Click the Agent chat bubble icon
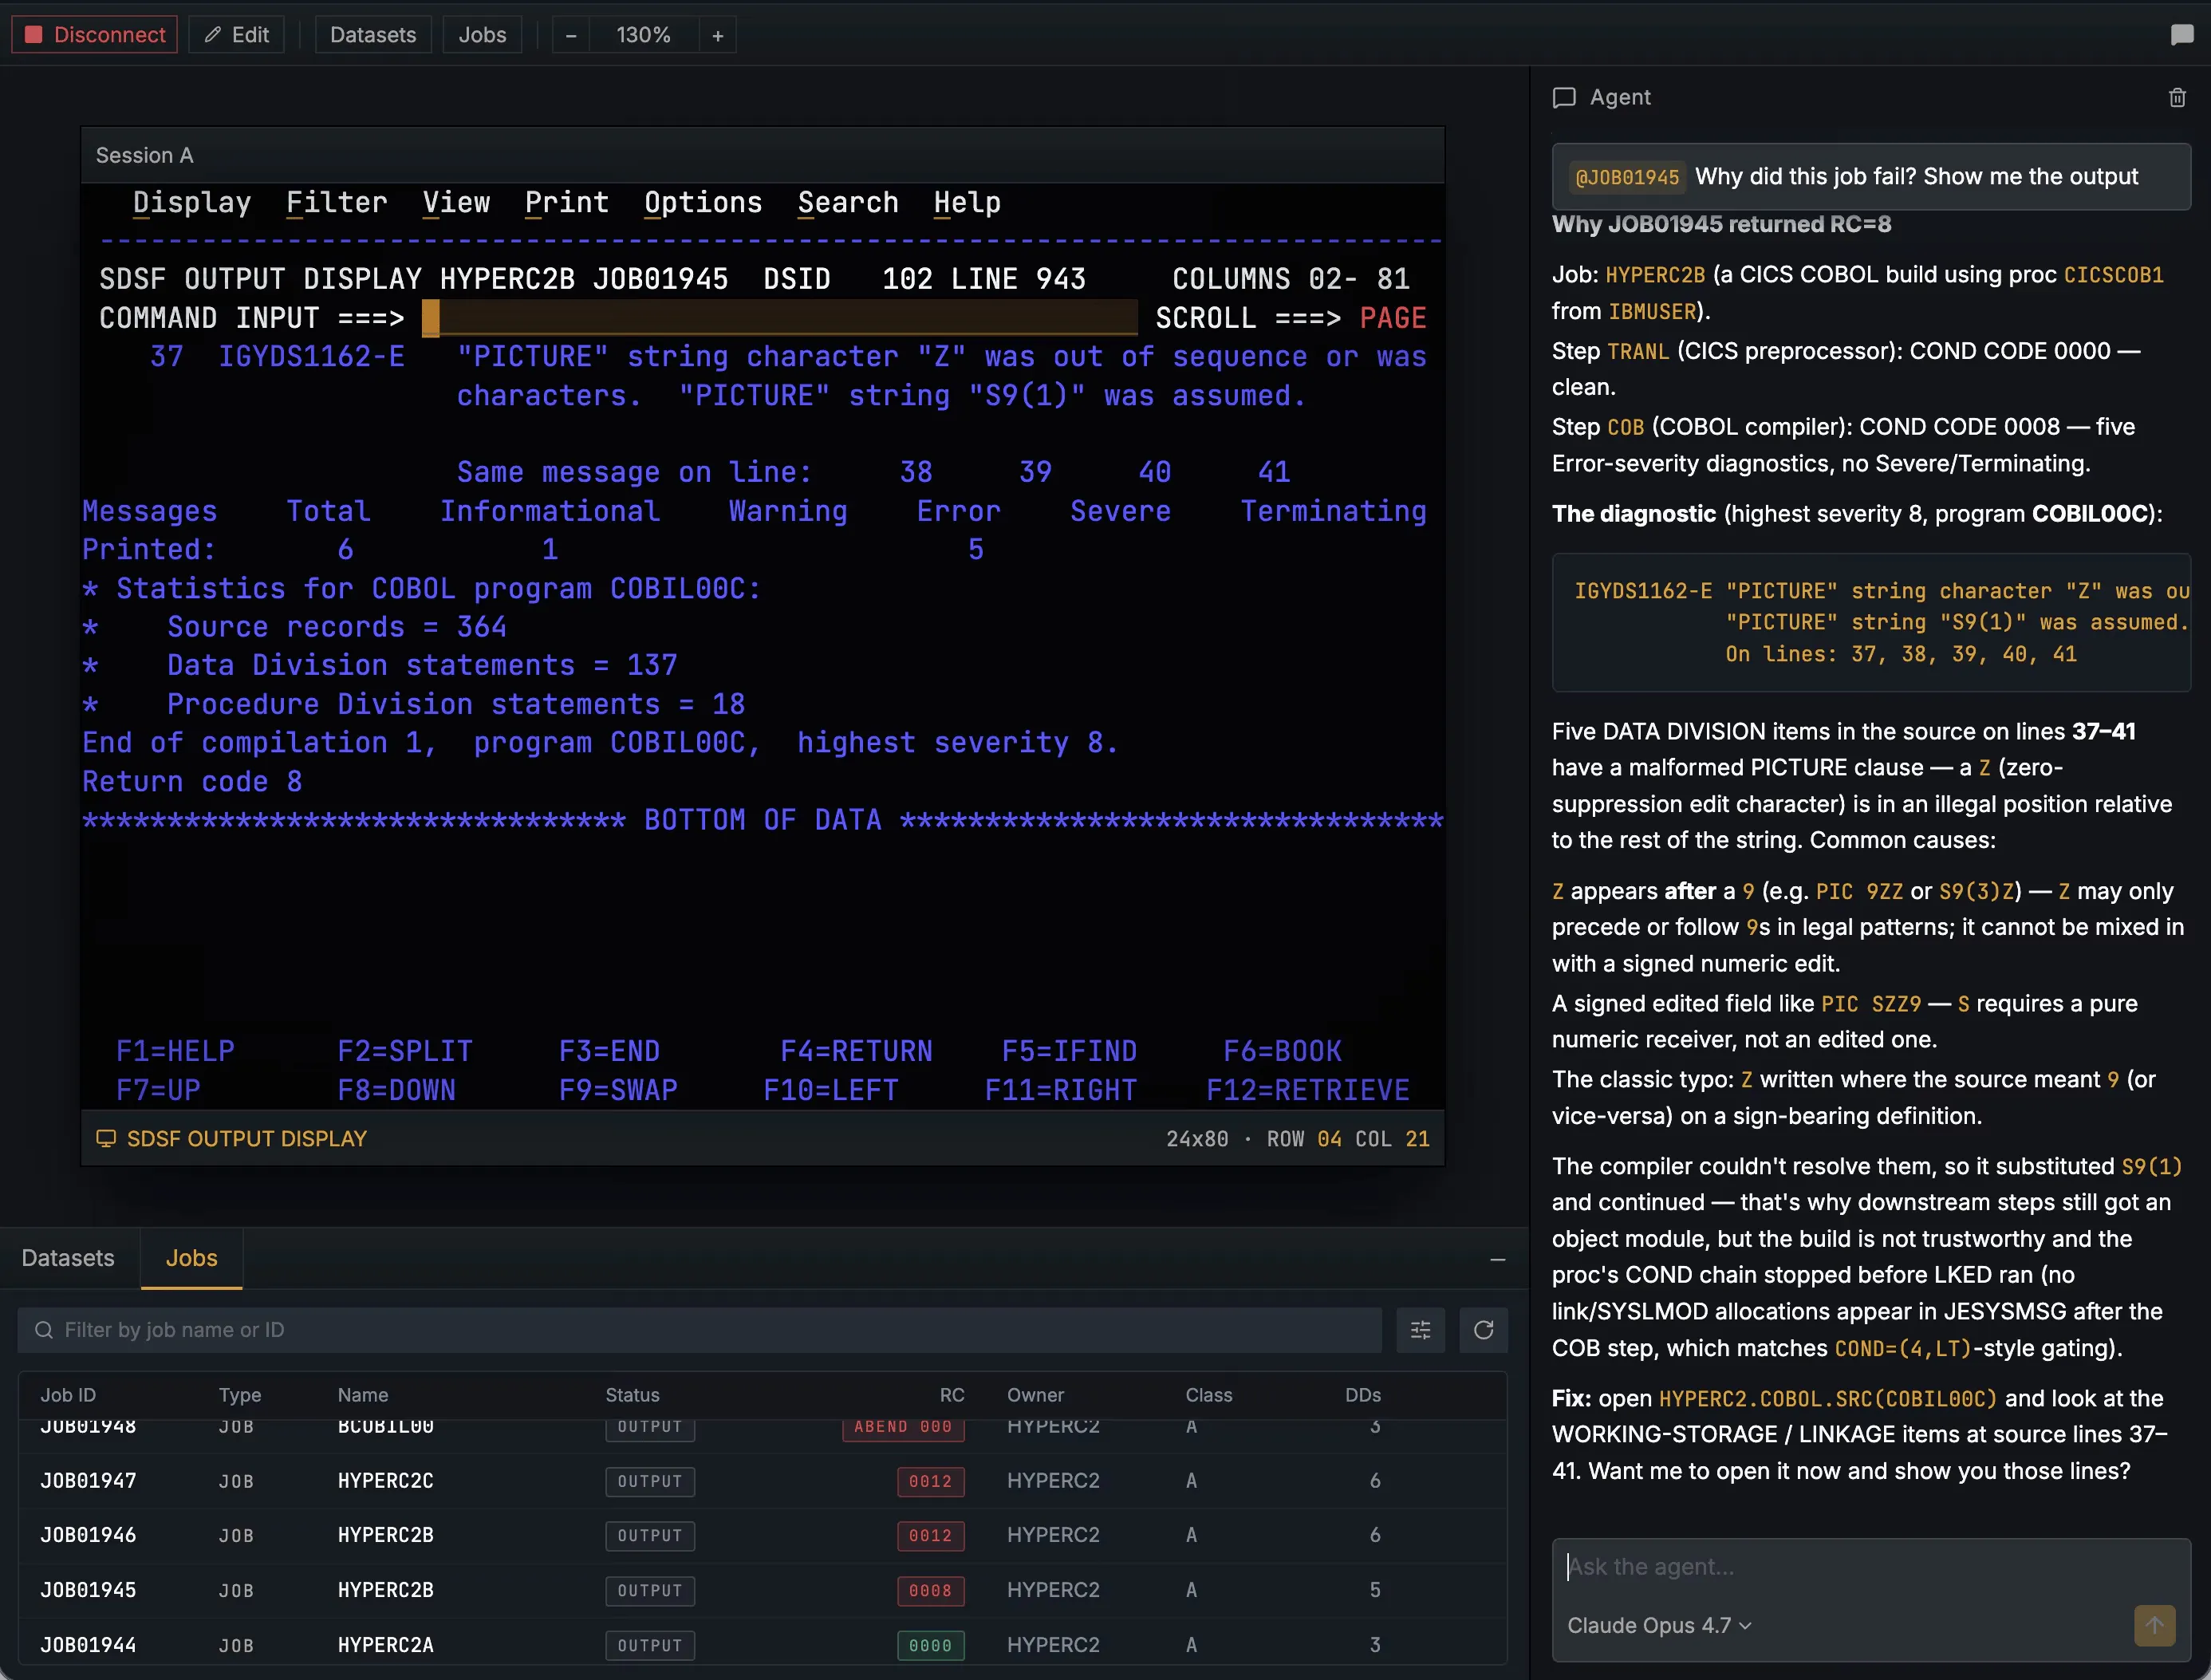 click(x=1564, y=97)
